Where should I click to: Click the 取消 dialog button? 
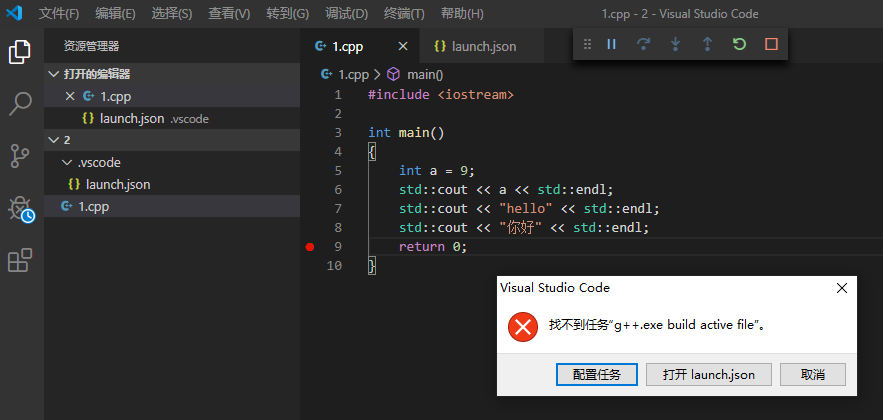[x=813, y=374]
